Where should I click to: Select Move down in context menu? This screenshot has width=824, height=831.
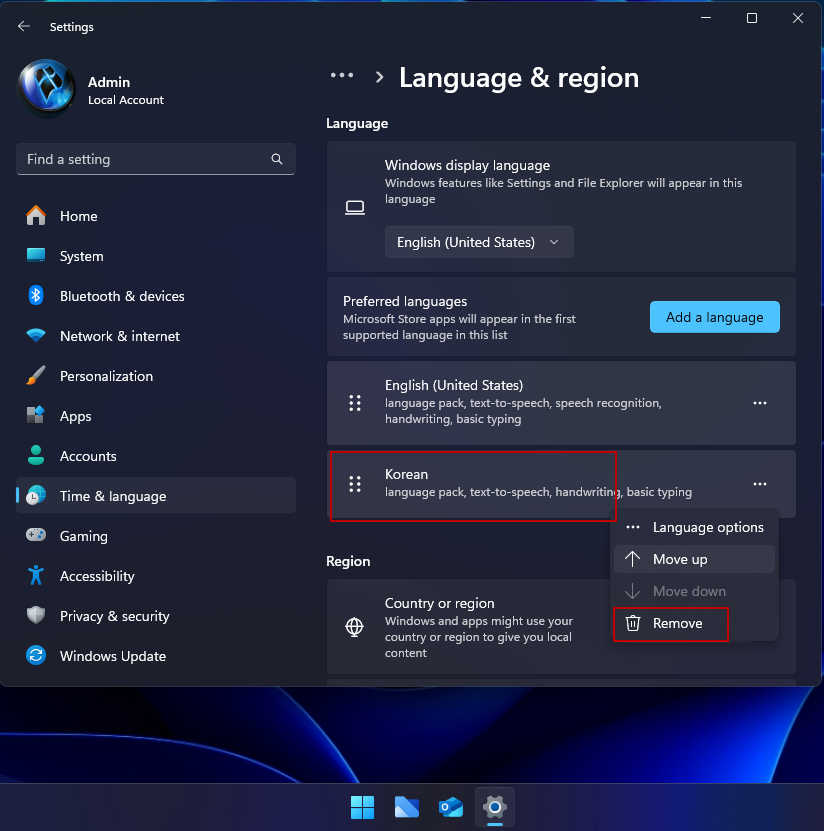(694, 591)
